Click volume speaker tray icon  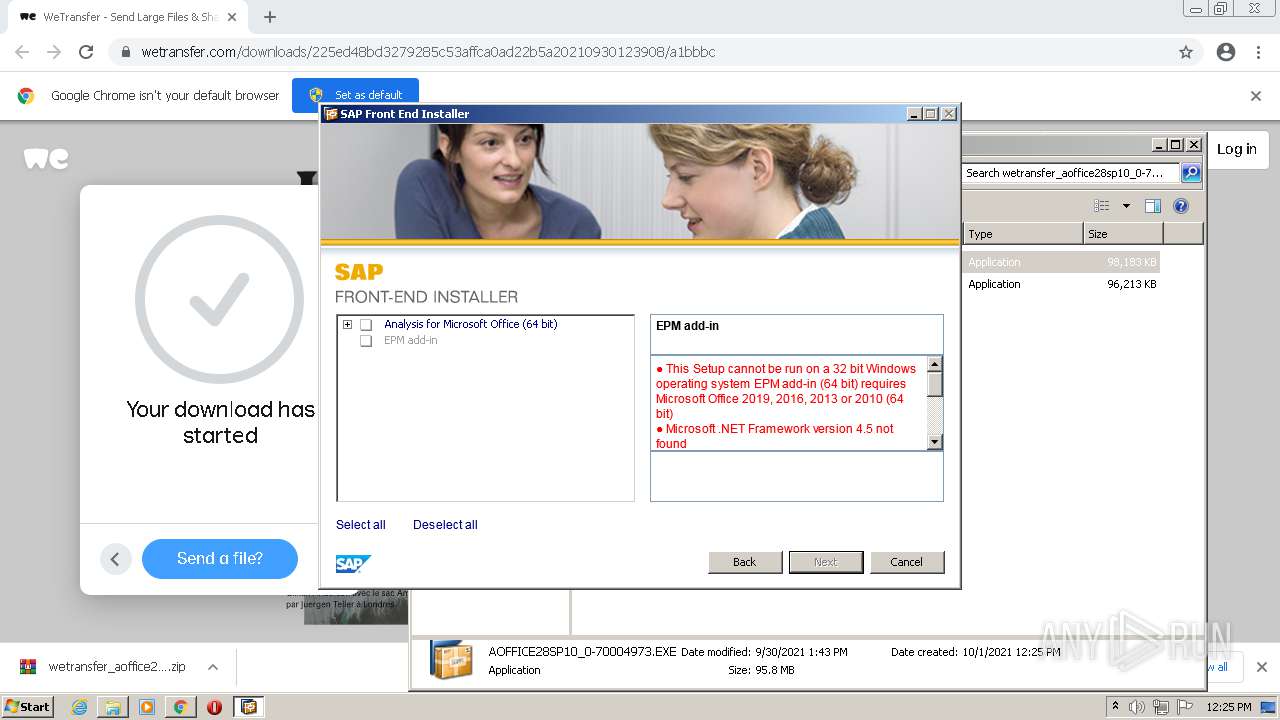(x=1137, y=707)
